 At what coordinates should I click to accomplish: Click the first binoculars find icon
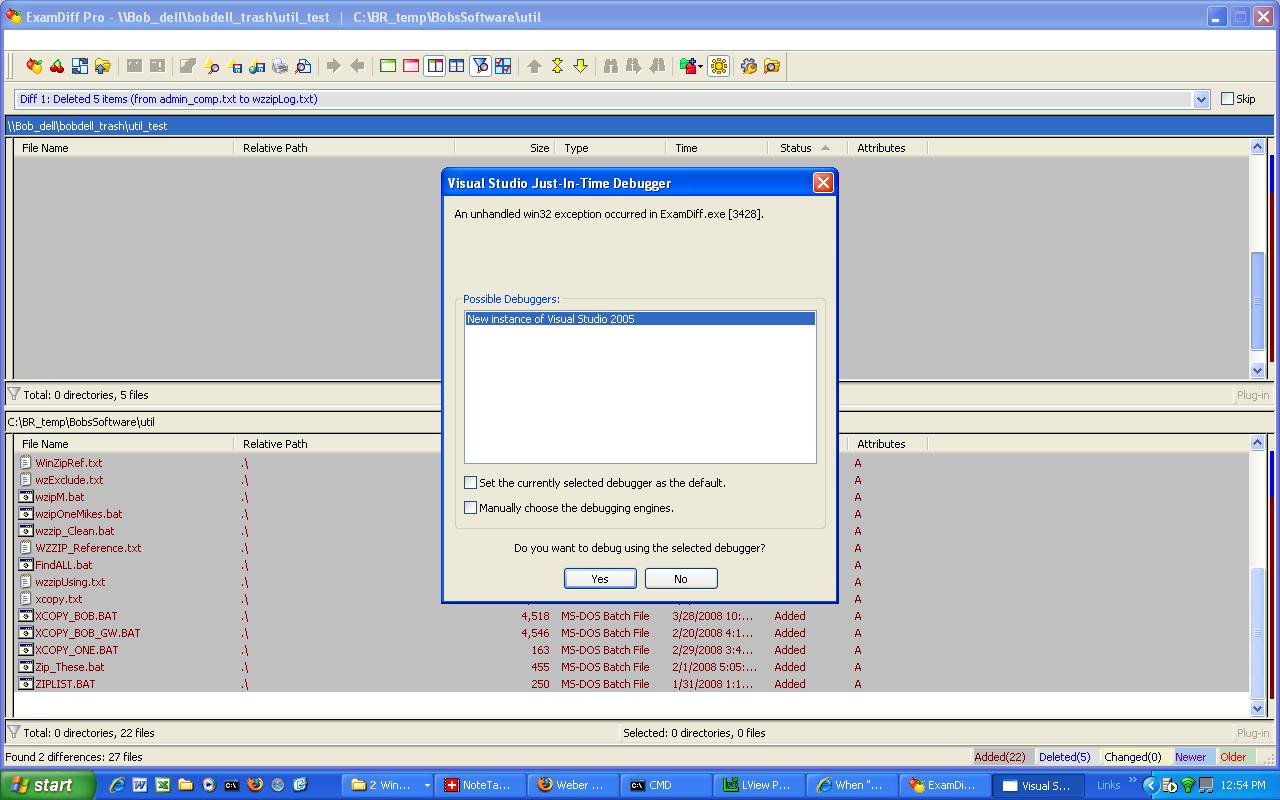pos(611,66)
